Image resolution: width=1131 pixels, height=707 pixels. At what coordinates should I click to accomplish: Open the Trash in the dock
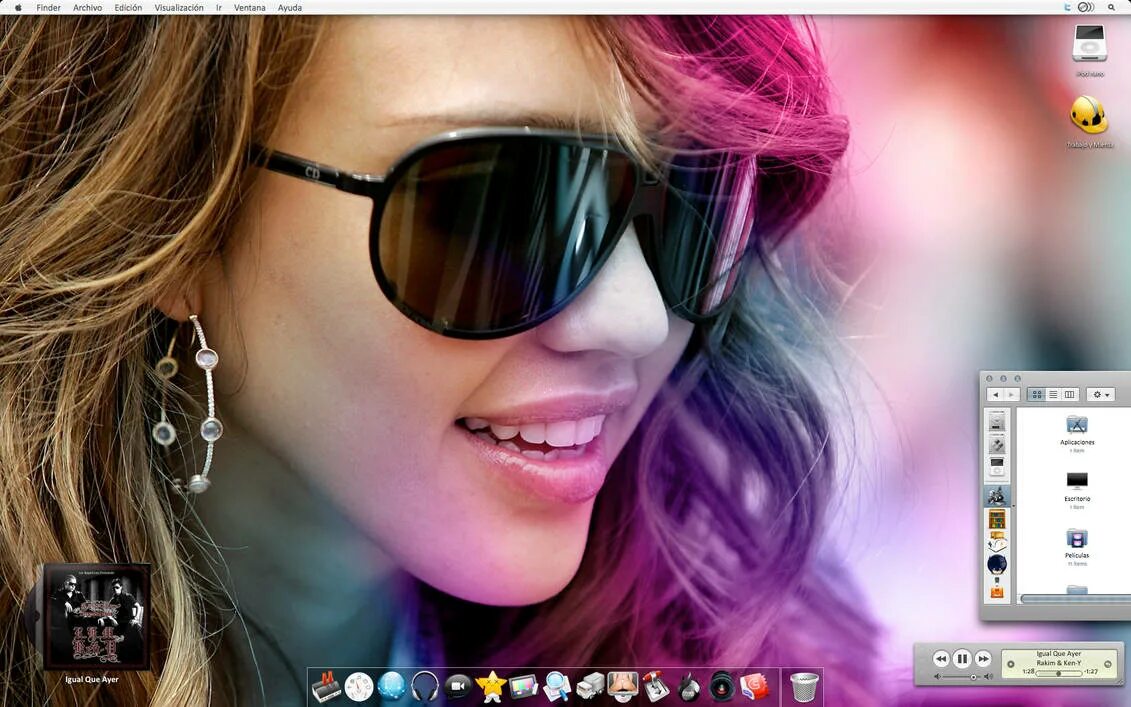pyautogui.click(x=804, y=687)
